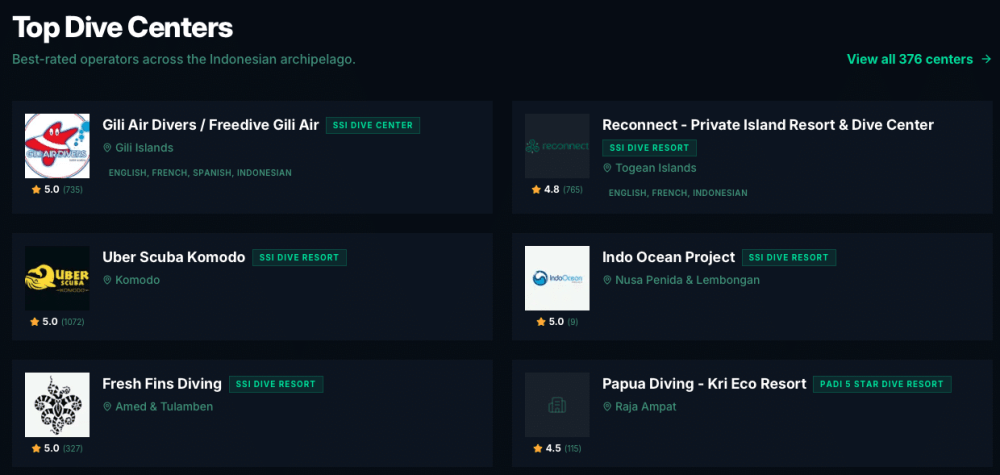Image resolution: width=1000 pixels, height=475 pixels.
Task: Select Gili Islands location text
Action: coord(144,148)
